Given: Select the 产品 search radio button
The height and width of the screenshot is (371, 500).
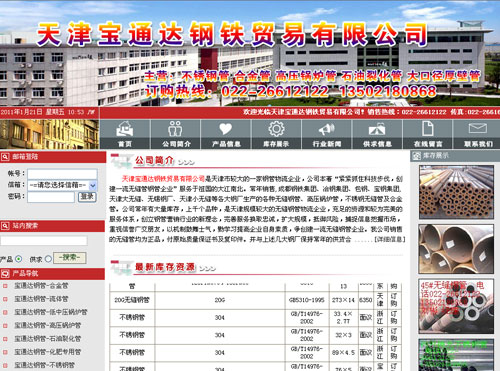Looking at the screenshot, I should [x=18, y=259].
